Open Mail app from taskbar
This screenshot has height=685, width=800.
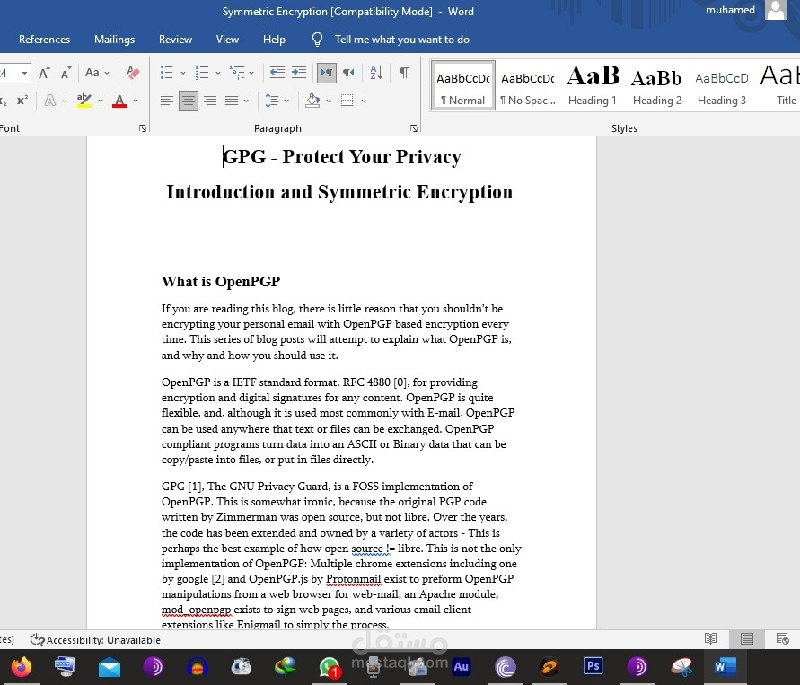(x=109, y=667)
